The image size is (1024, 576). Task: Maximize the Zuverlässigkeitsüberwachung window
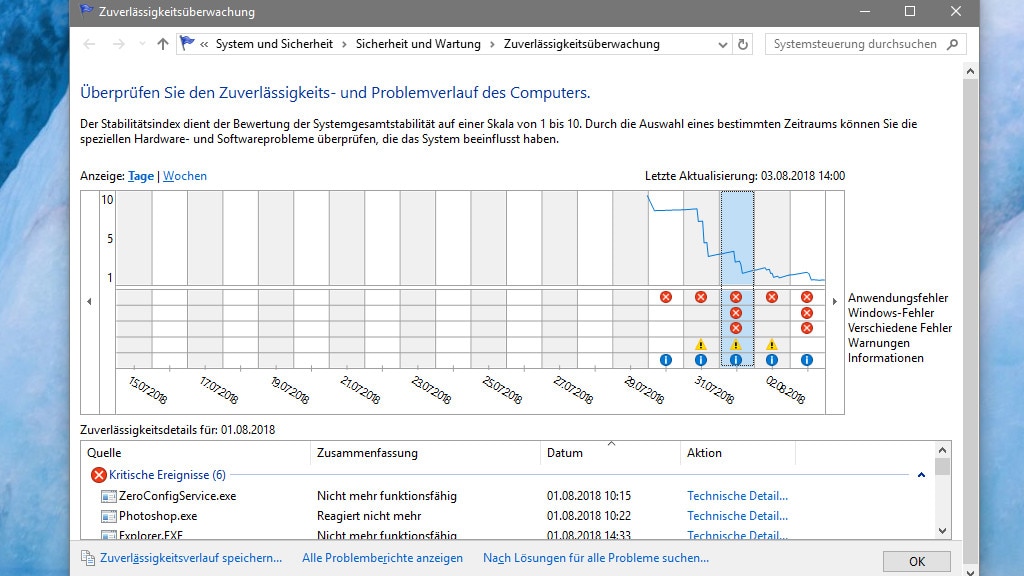click(910, 11)
